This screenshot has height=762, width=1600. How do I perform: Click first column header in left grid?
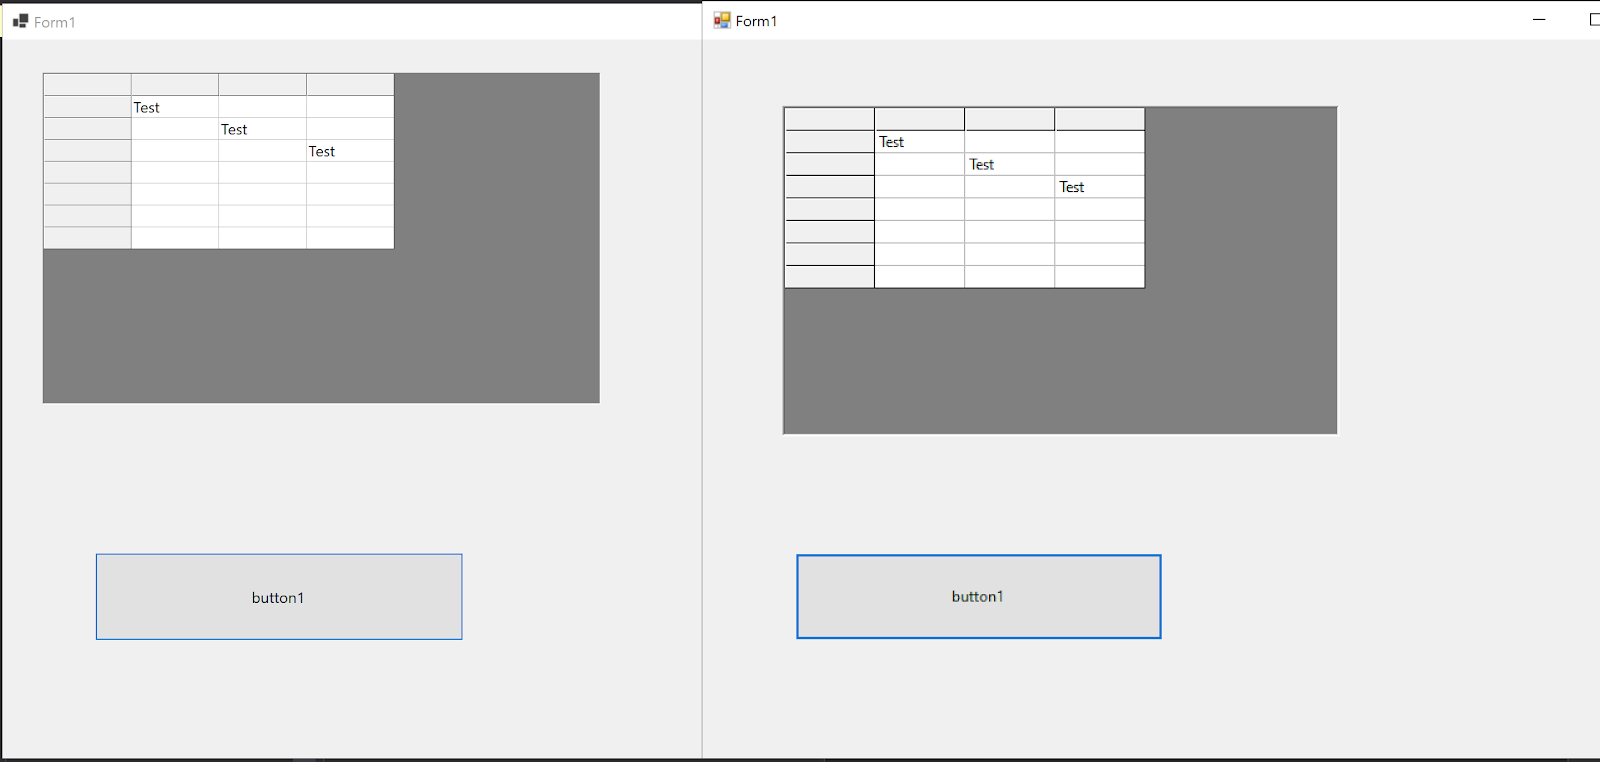point(175,85)
